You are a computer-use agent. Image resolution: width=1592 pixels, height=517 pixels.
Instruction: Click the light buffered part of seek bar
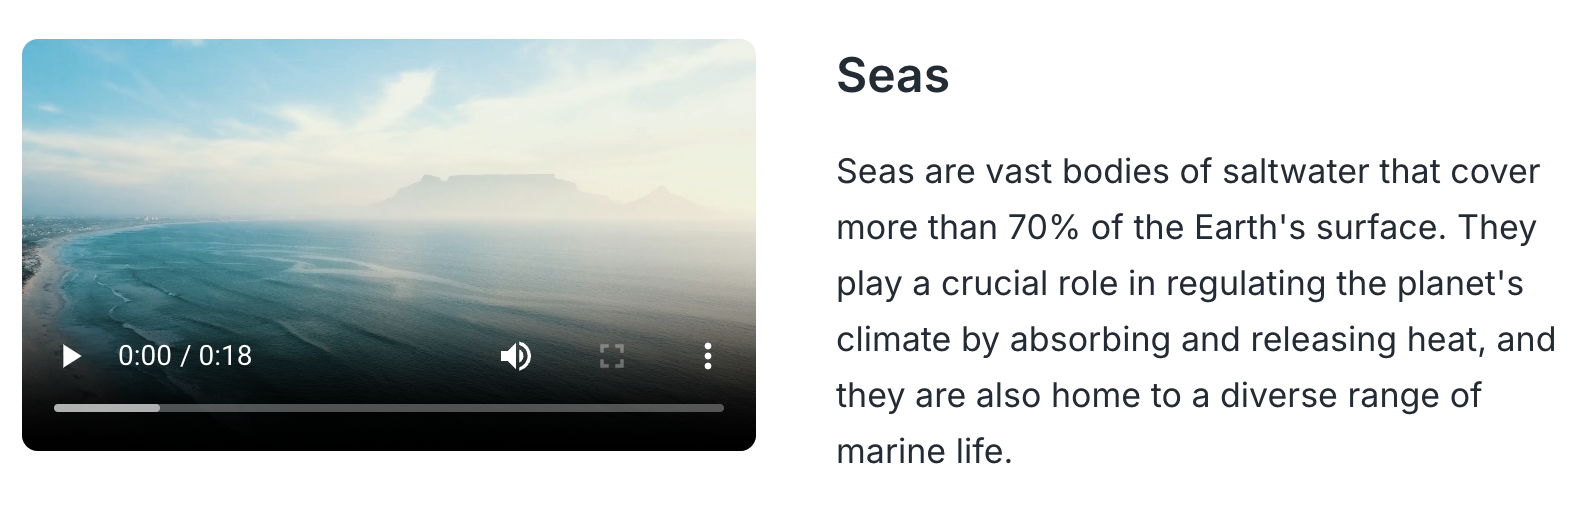tap(107, 408)
